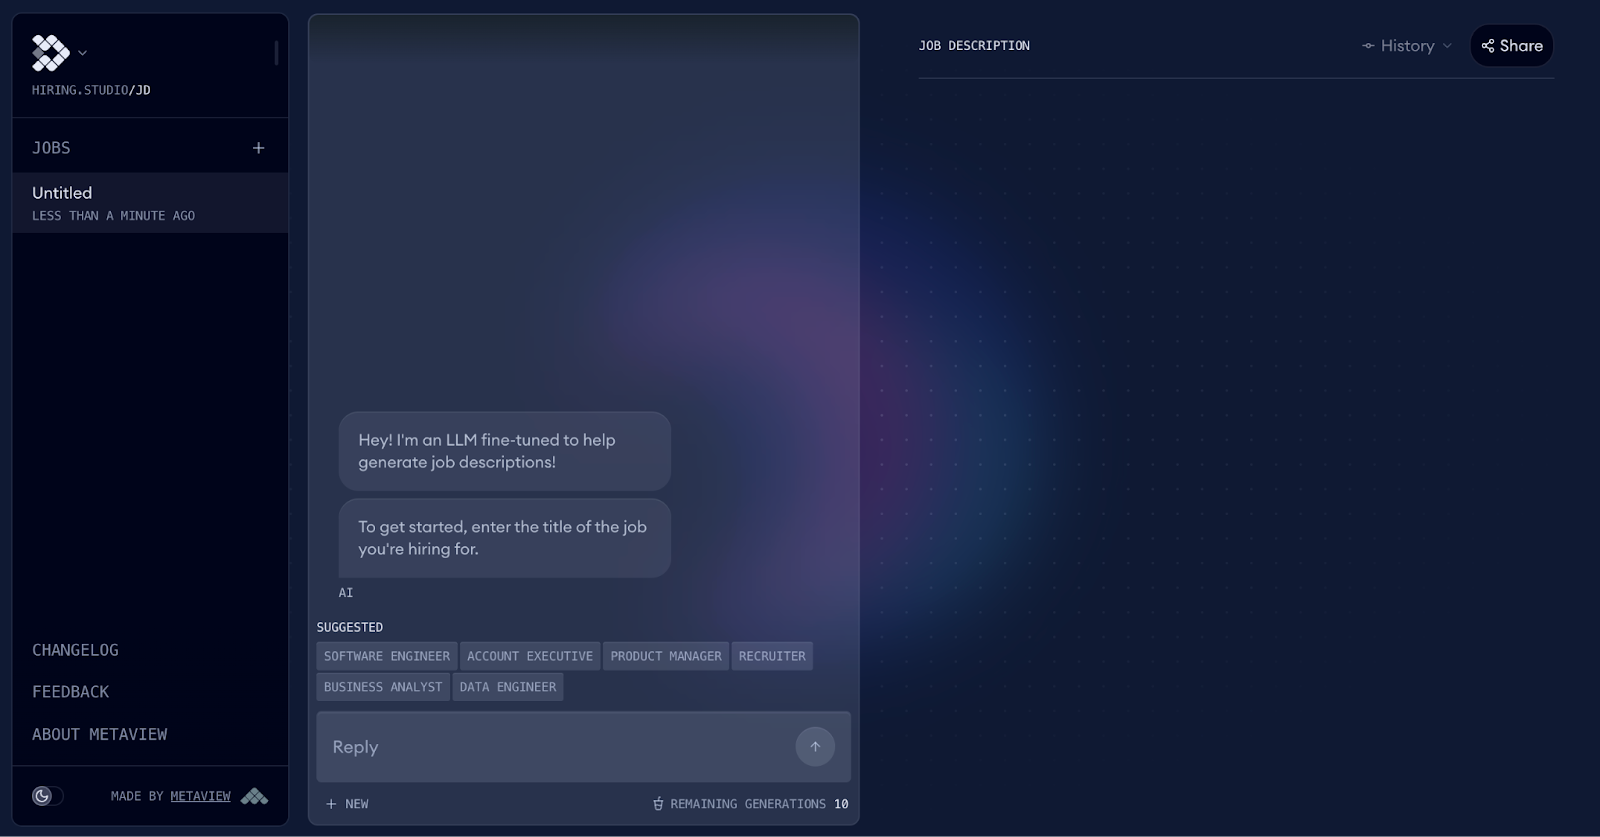Choose the Business Analyst suggestion
1600x837 pixels.
point(383,687)
